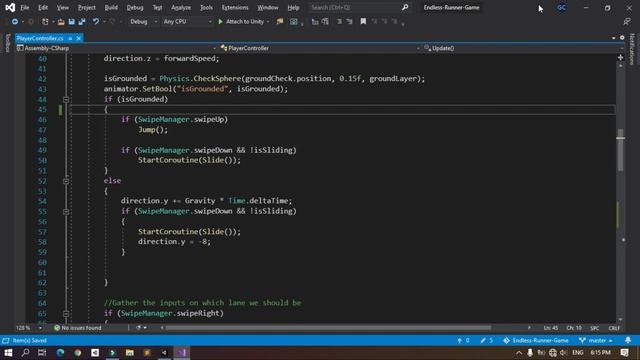The image size is (640, 360).
Task: Open the Analyze menu
Action: pyautogui.click(x=181, y=7)
